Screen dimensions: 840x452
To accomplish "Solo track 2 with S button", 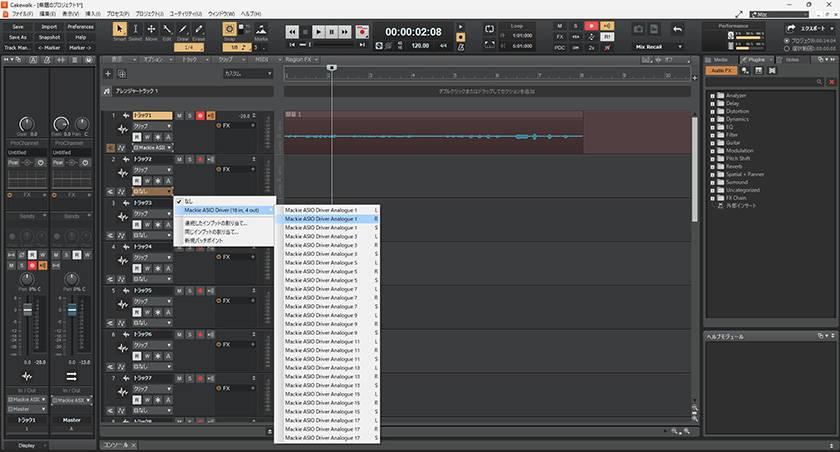I will click(x=189, y=159).
